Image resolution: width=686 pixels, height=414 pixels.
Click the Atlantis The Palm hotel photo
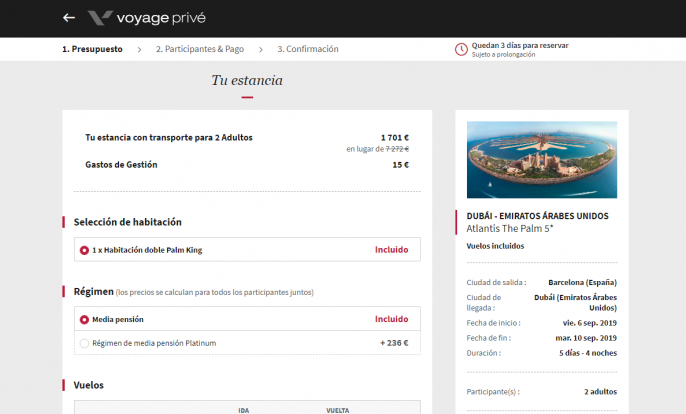541,159
